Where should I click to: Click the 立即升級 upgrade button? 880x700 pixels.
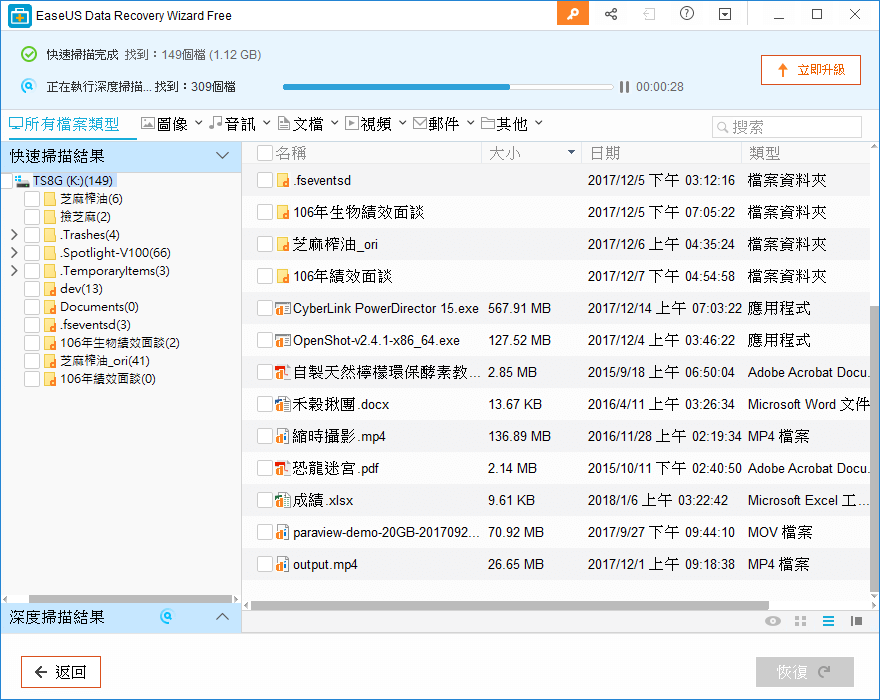[811, 70]
